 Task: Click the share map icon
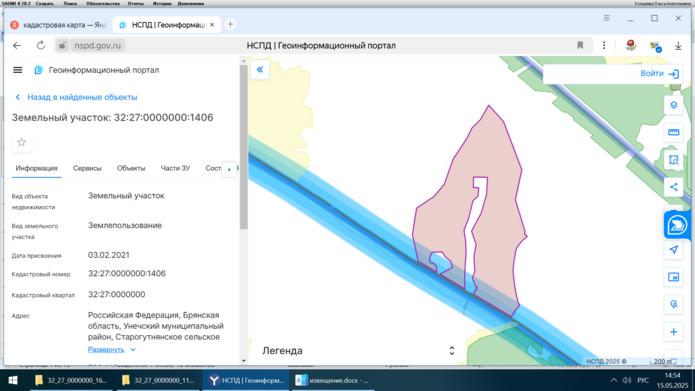click(674, 187)
